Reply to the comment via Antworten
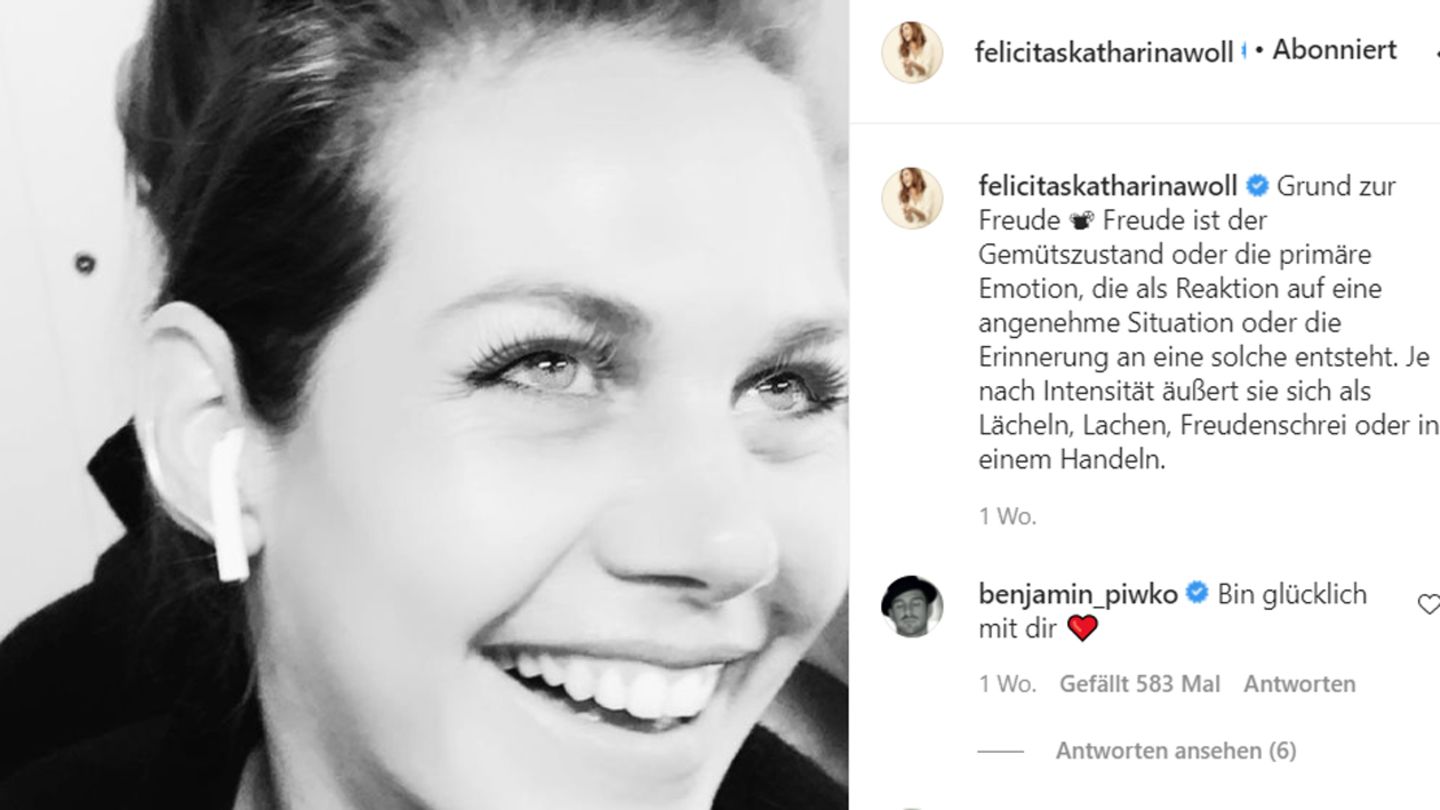 tap(1299, 685)
